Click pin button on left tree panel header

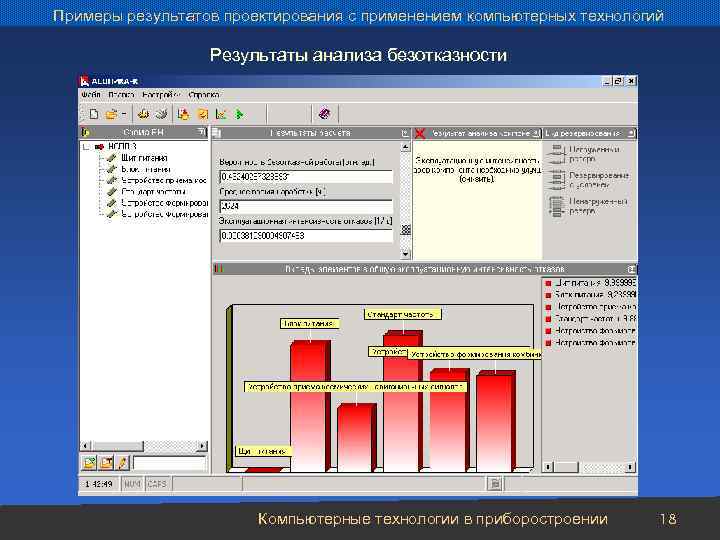click(202, 132)
